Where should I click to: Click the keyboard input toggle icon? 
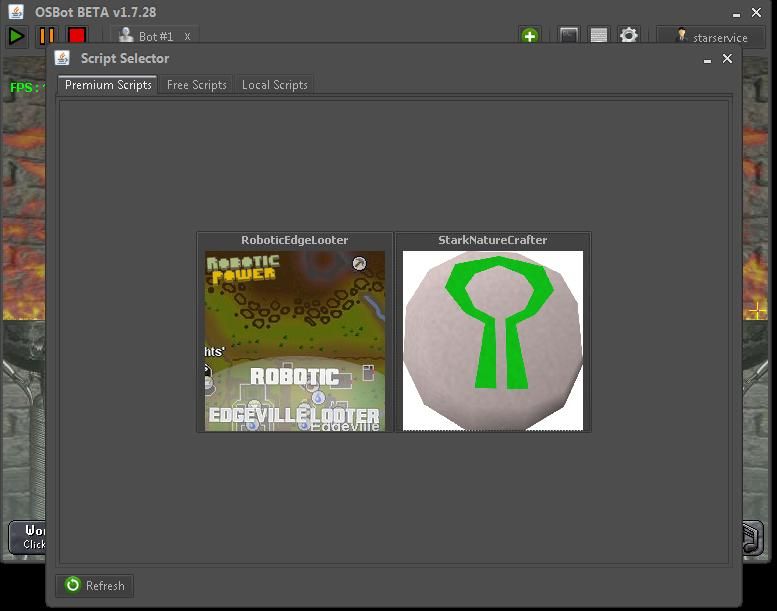click(x=598, y=36)
